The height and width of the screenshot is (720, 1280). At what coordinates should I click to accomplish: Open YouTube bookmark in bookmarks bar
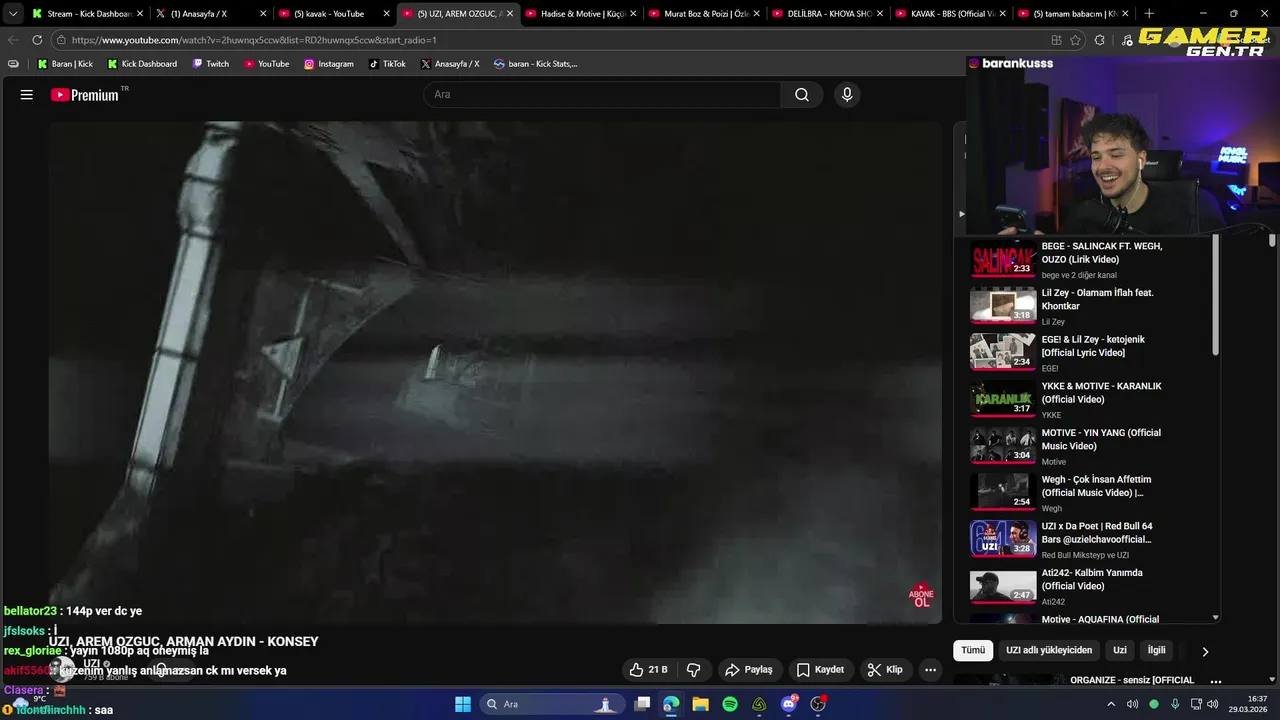click(266, 64)
